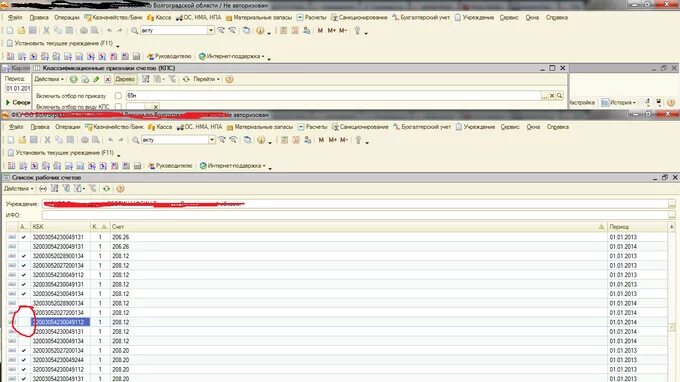680x382 pixels.
Task: Open Файл menu in upper window
Action: point(15,18)
